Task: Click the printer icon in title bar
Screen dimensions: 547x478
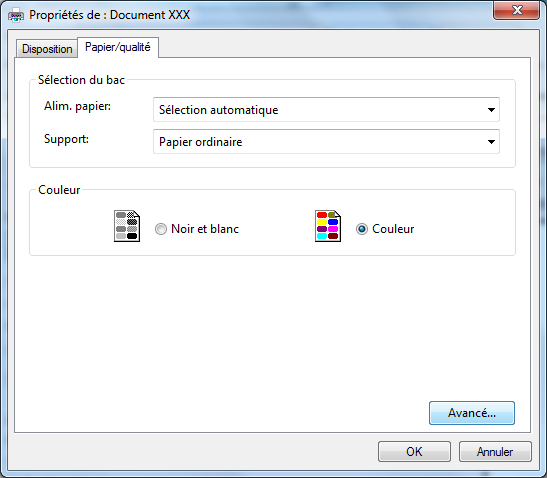Action: (x=16, y=15)
